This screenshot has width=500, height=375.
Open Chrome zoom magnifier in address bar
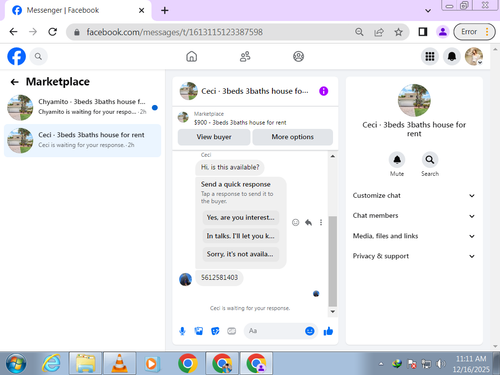359,32
